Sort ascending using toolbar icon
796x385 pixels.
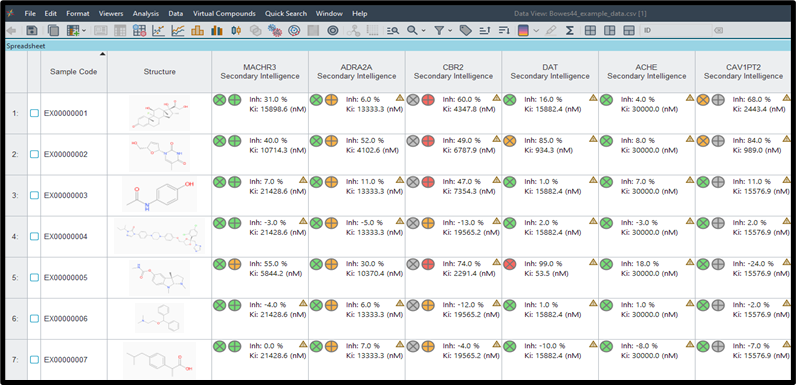(x=485, y=30)
